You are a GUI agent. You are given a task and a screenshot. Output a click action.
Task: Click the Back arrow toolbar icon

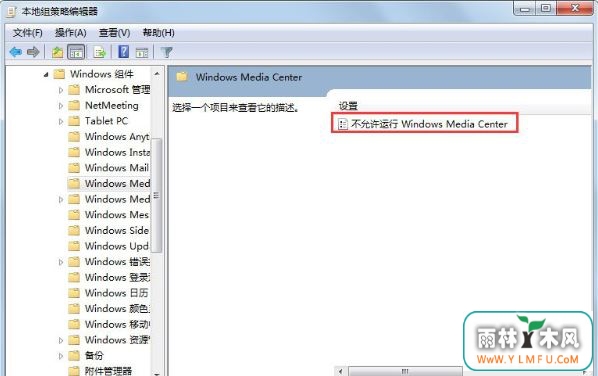pyautogui.click(x=16, y=52)
